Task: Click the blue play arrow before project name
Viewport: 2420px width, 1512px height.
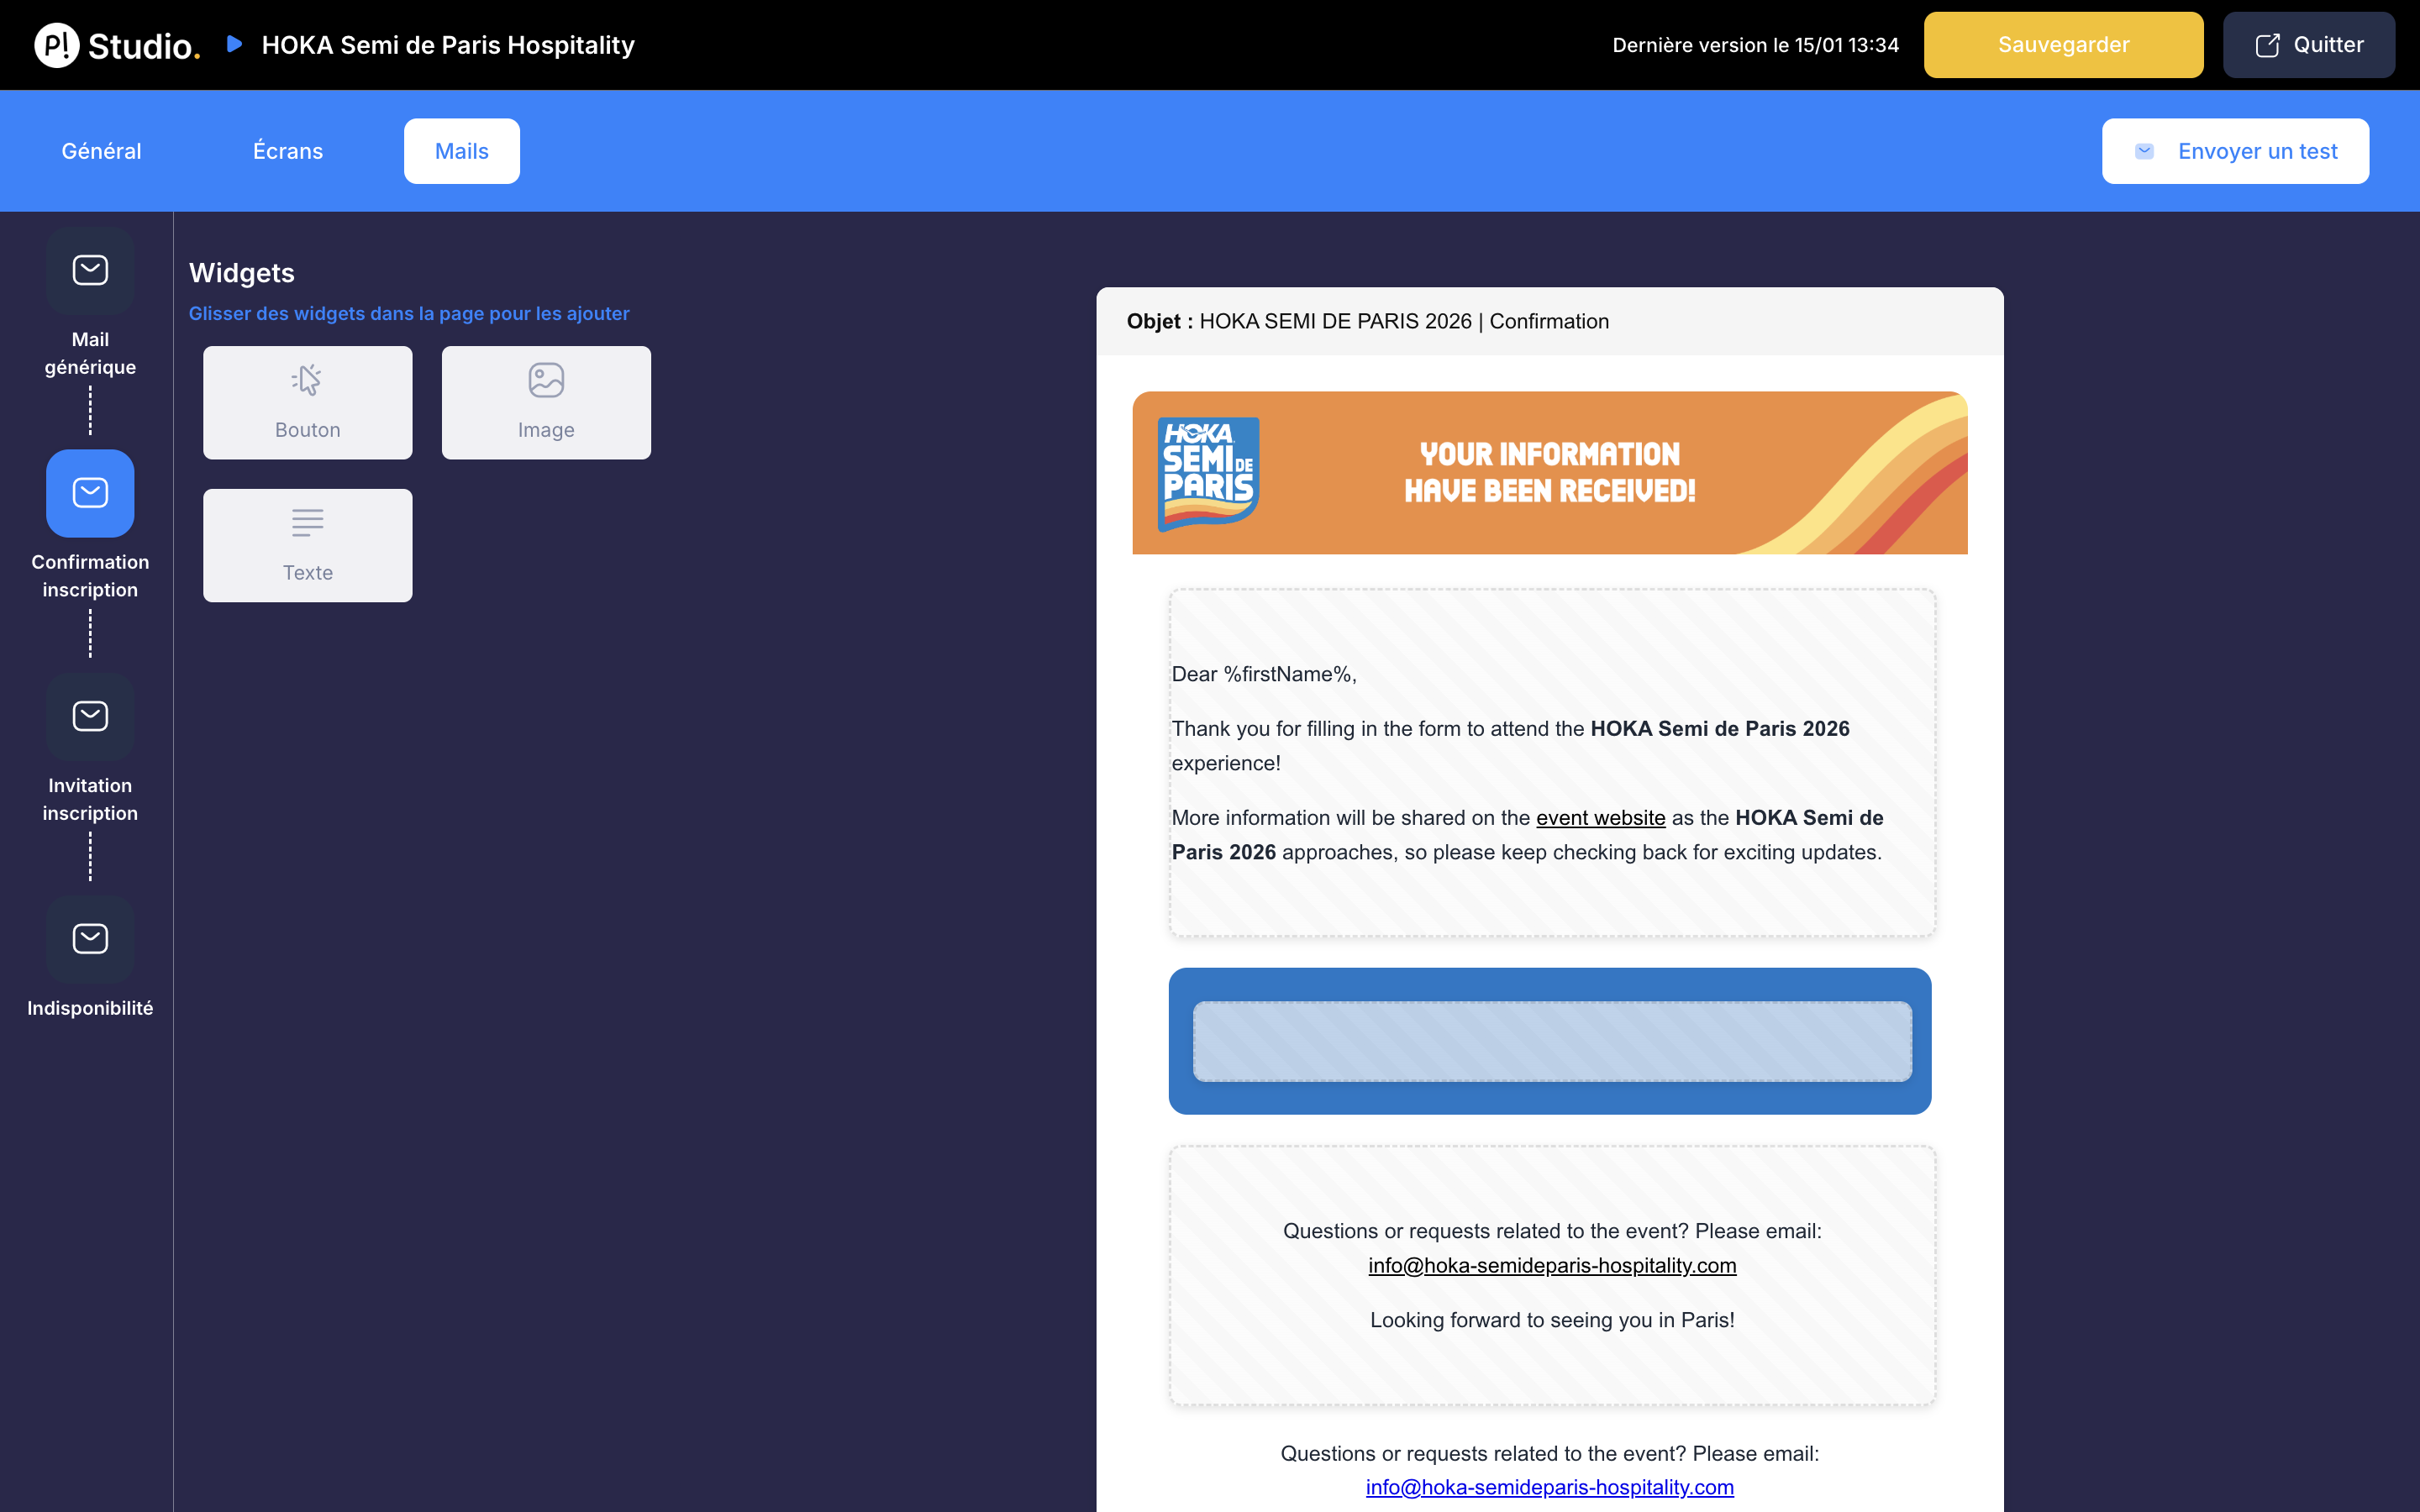Action: tap(234, 44)
